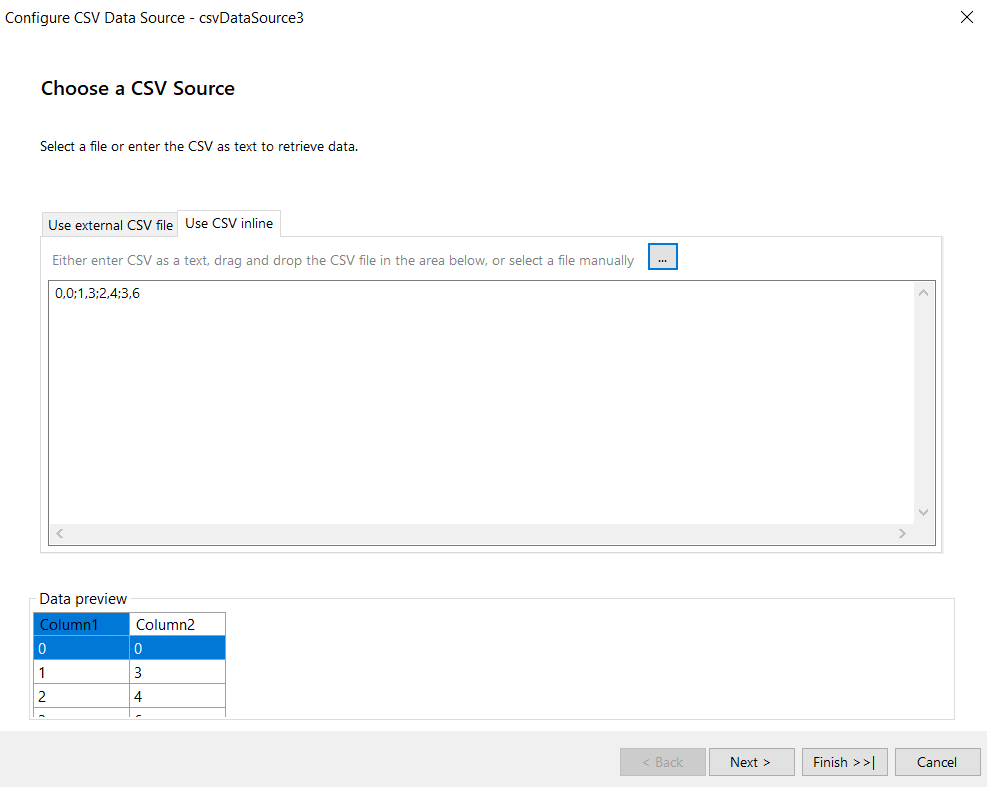
Task: Select the Column1 header in Data preview
Action: pos(81,624)
